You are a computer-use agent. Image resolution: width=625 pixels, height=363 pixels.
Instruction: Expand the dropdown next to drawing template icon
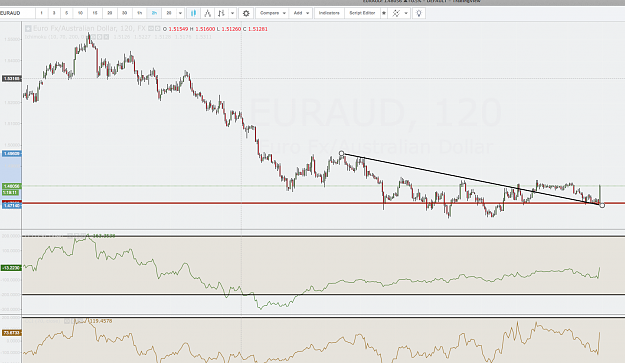pos(406,13)
